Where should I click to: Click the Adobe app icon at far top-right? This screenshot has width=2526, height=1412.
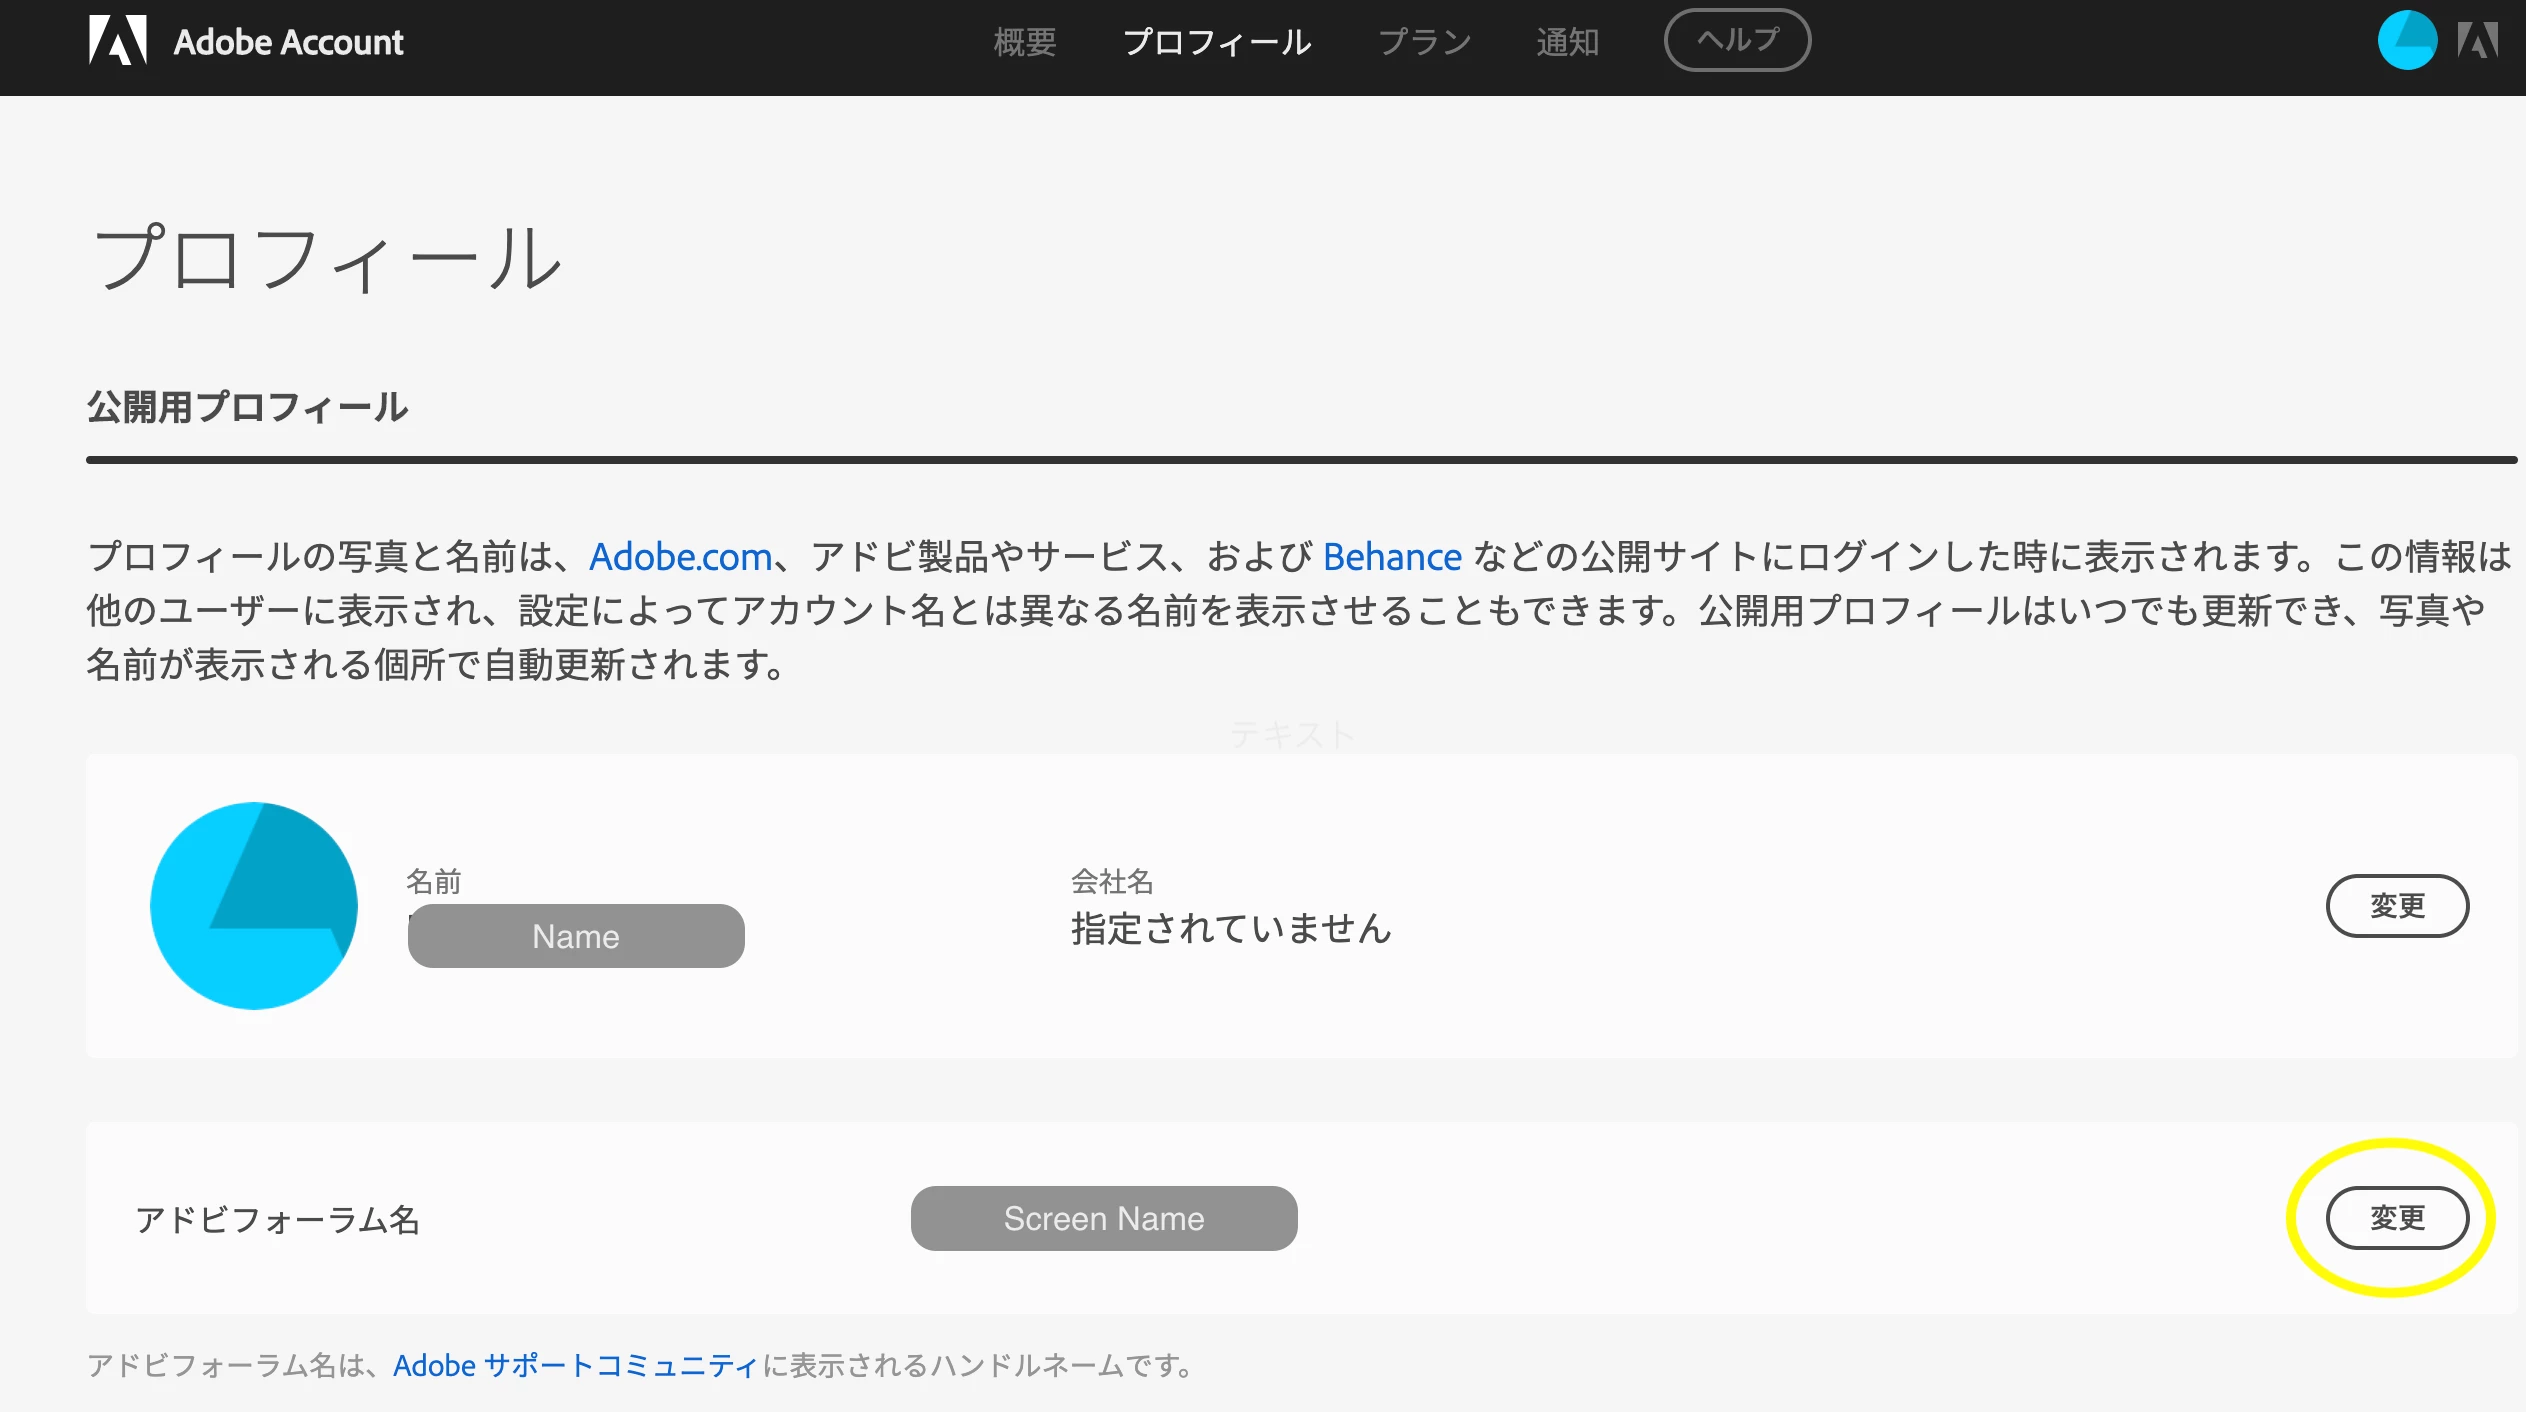[x=2476, y=40]
